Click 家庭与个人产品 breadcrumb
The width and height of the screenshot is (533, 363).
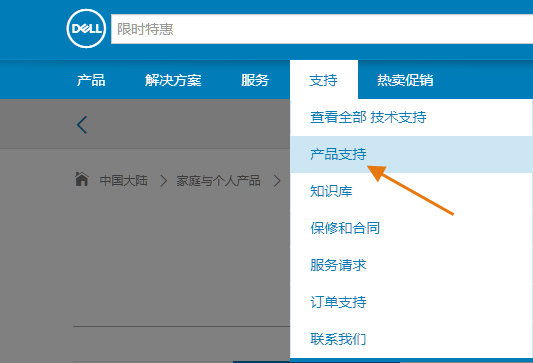(218, 180)
